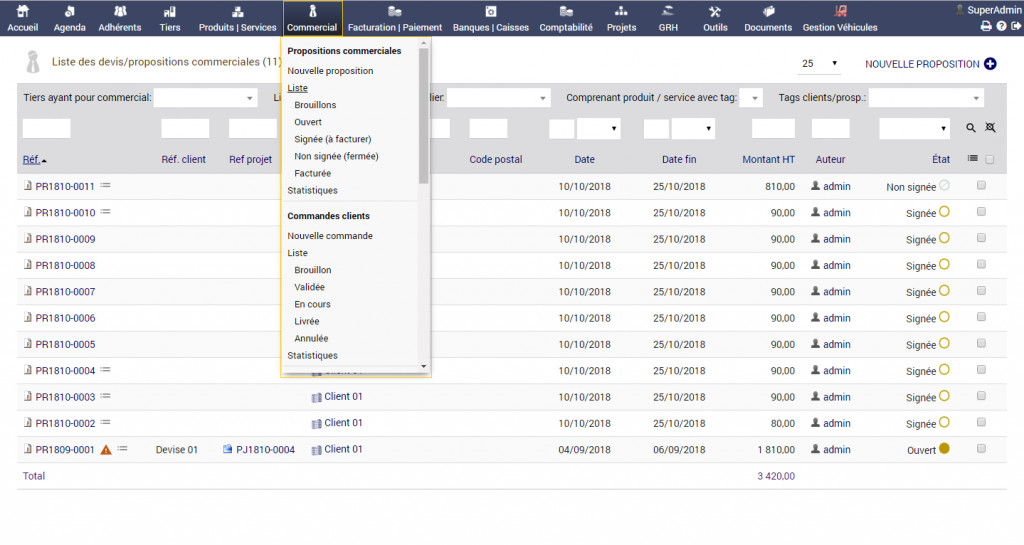
Task: Click the Montant HT filter input field
Action: tap(773, 129)
